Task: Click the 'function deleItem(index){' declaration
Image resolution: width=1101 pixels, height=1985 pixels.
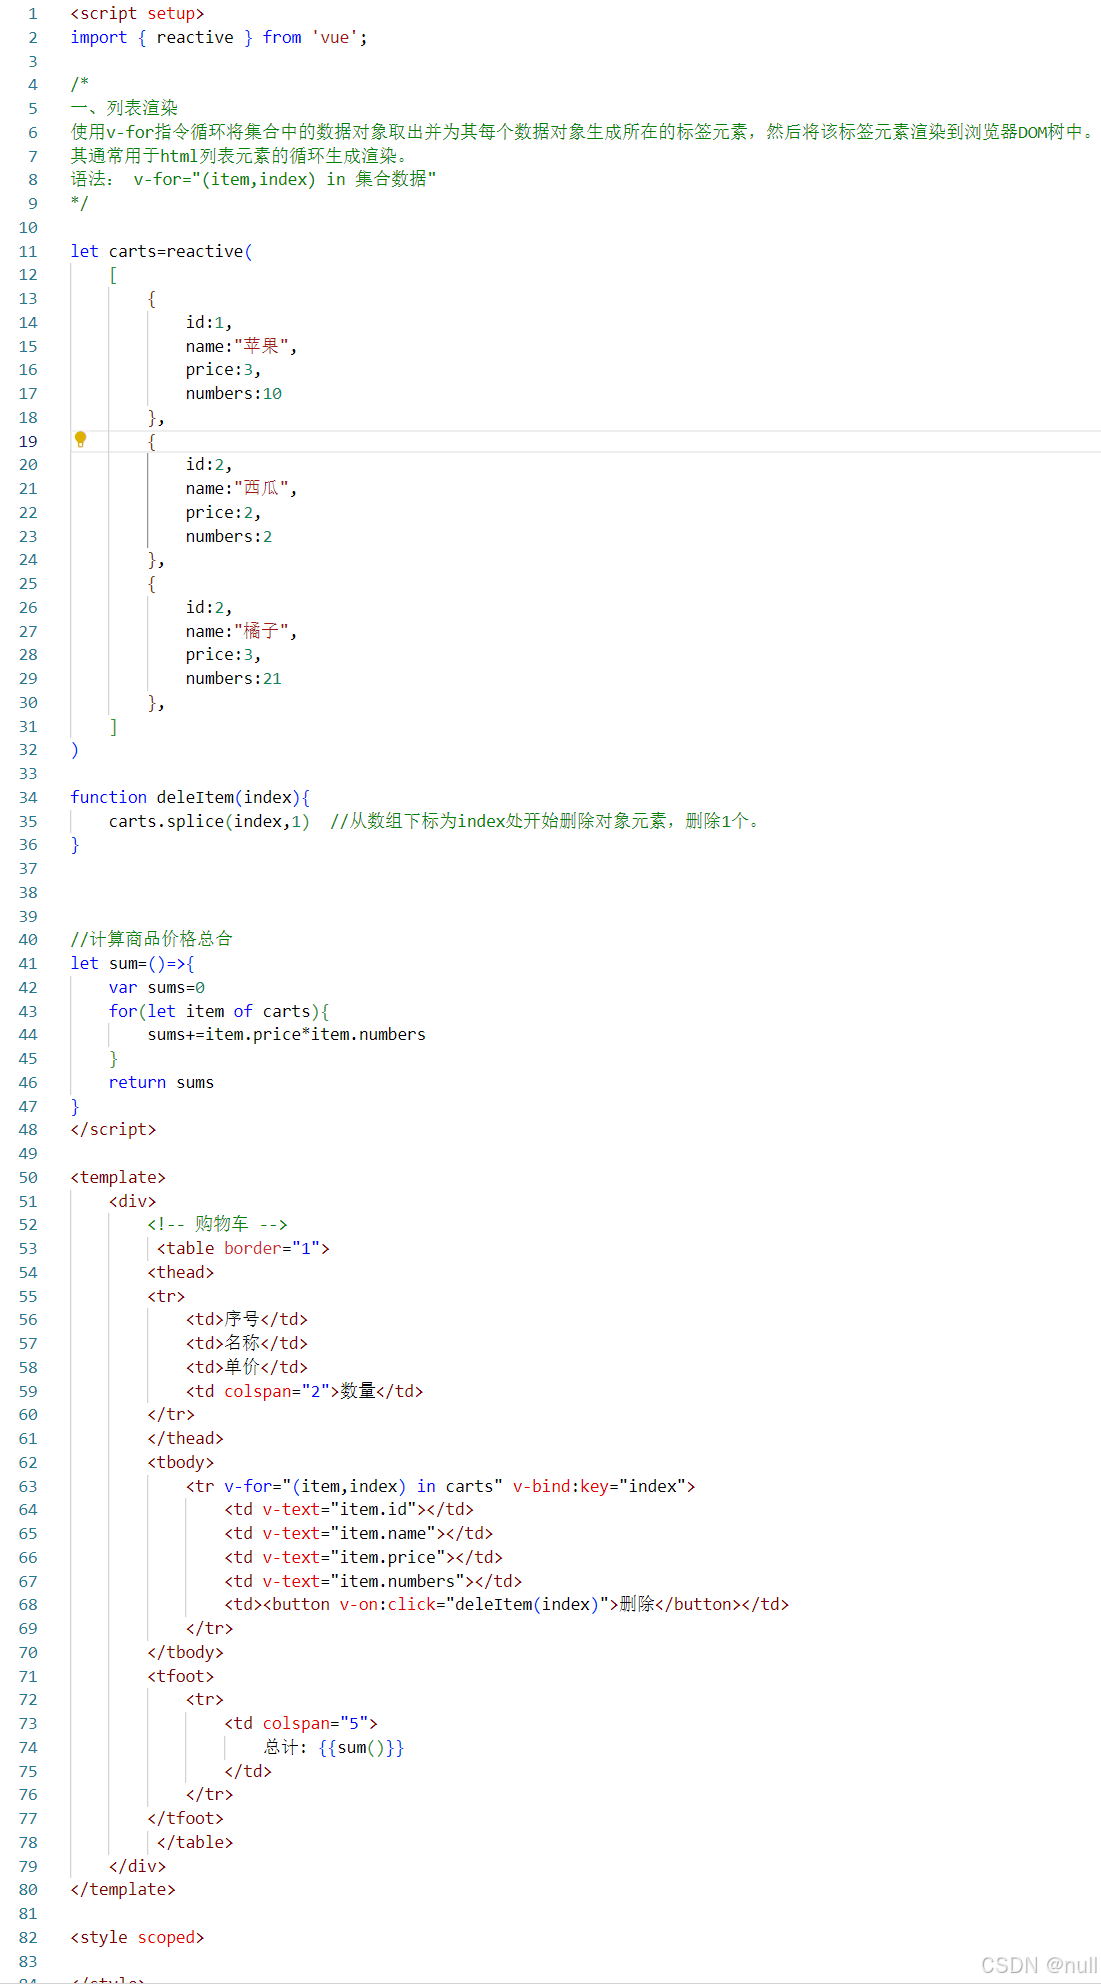Action: [x=190, y=797]
